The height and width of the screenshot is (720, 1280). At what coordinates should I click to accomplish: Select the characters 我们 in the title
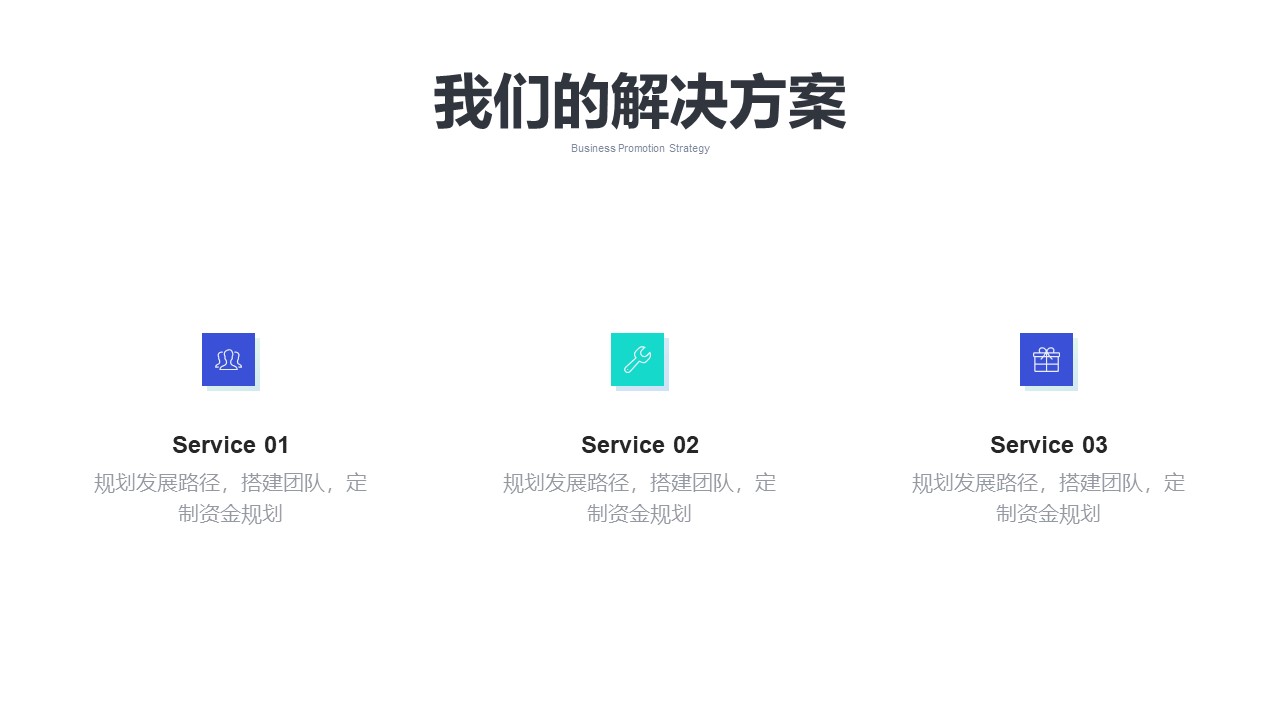[492, 102]
